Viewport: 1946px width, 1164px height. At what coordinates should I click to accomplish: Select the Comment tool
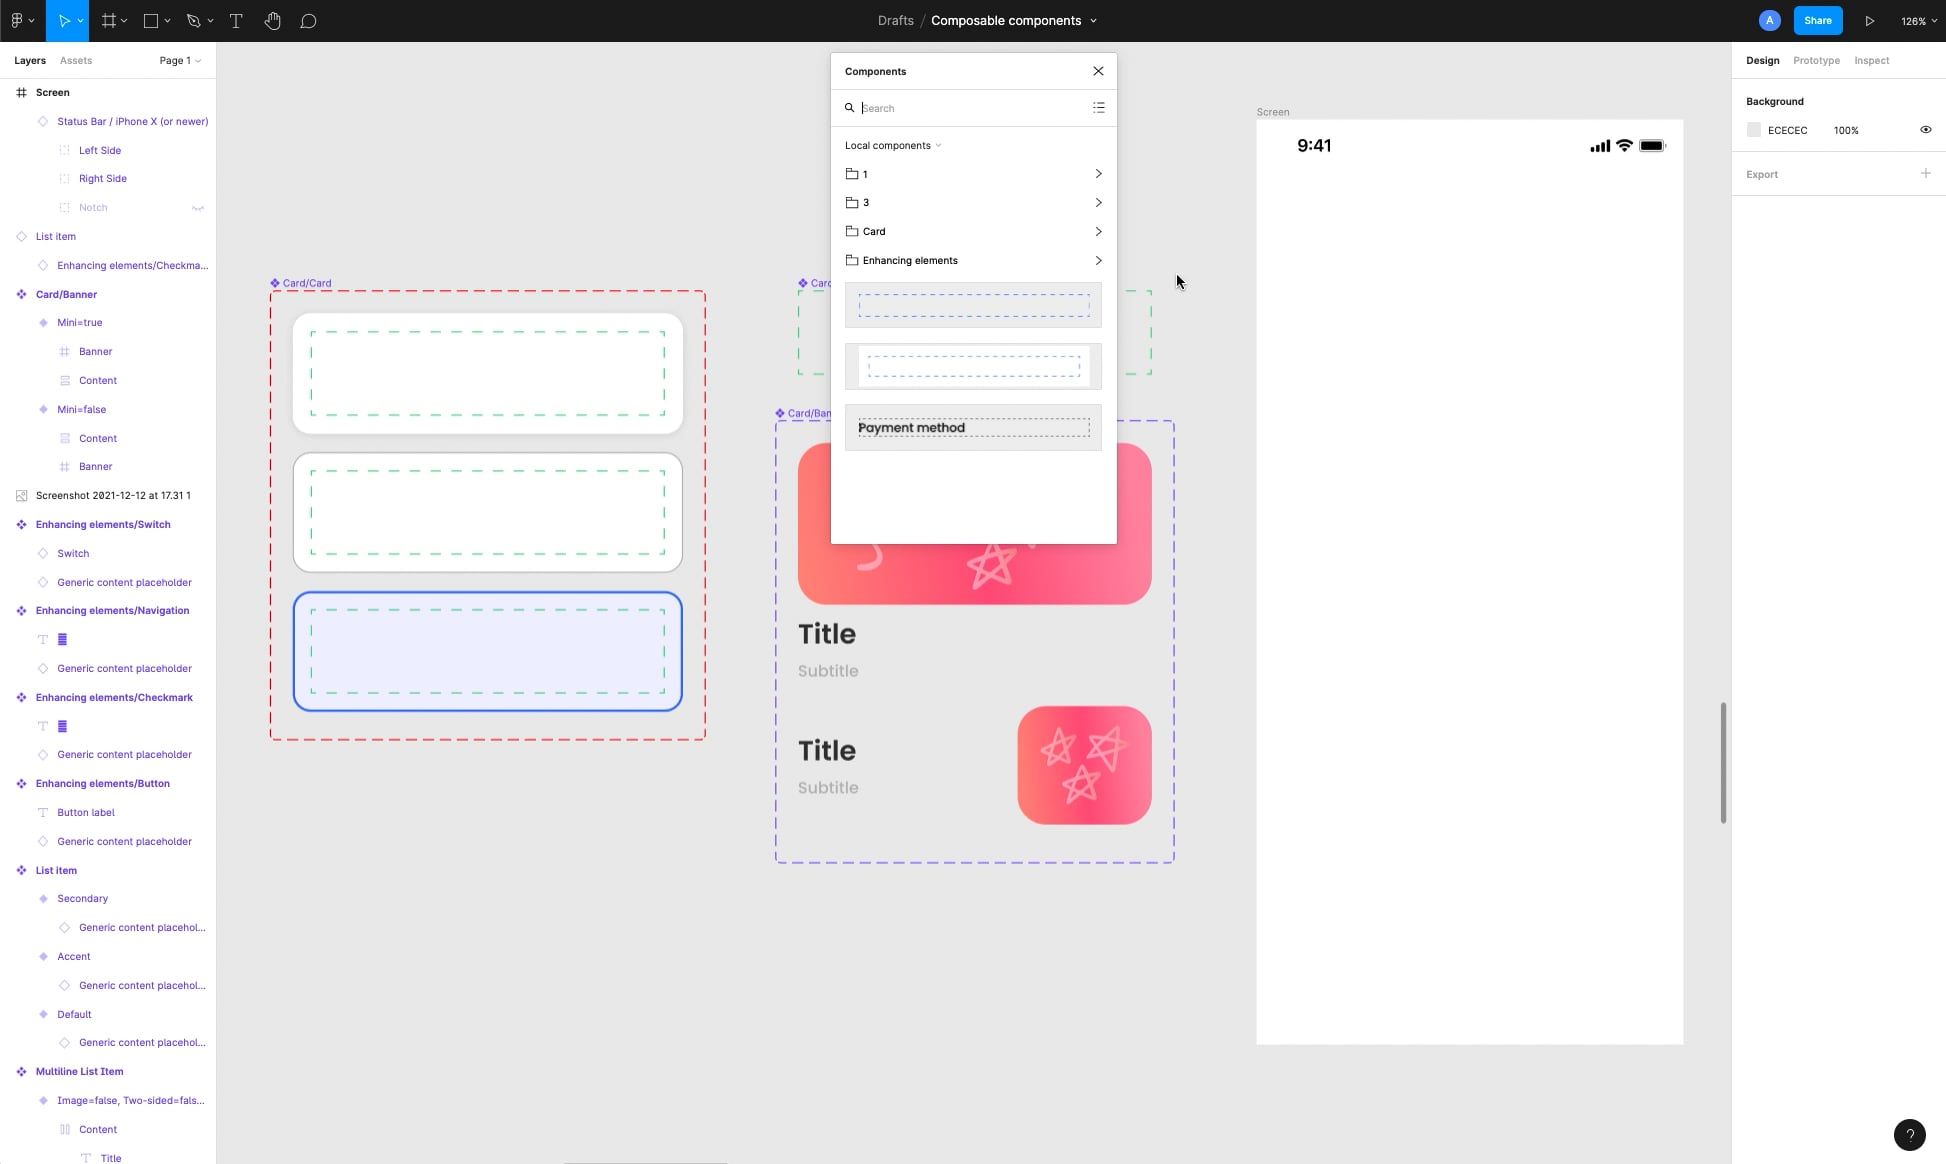click(x=309, y=20)
